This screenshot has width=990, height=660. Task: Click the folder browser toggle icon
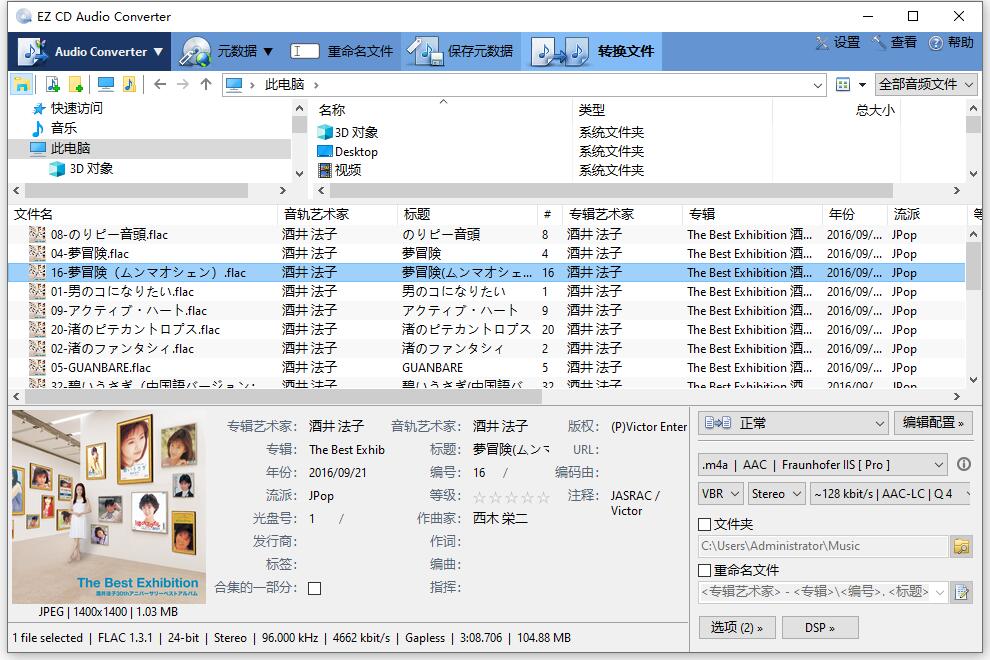(x=22, y=84)
